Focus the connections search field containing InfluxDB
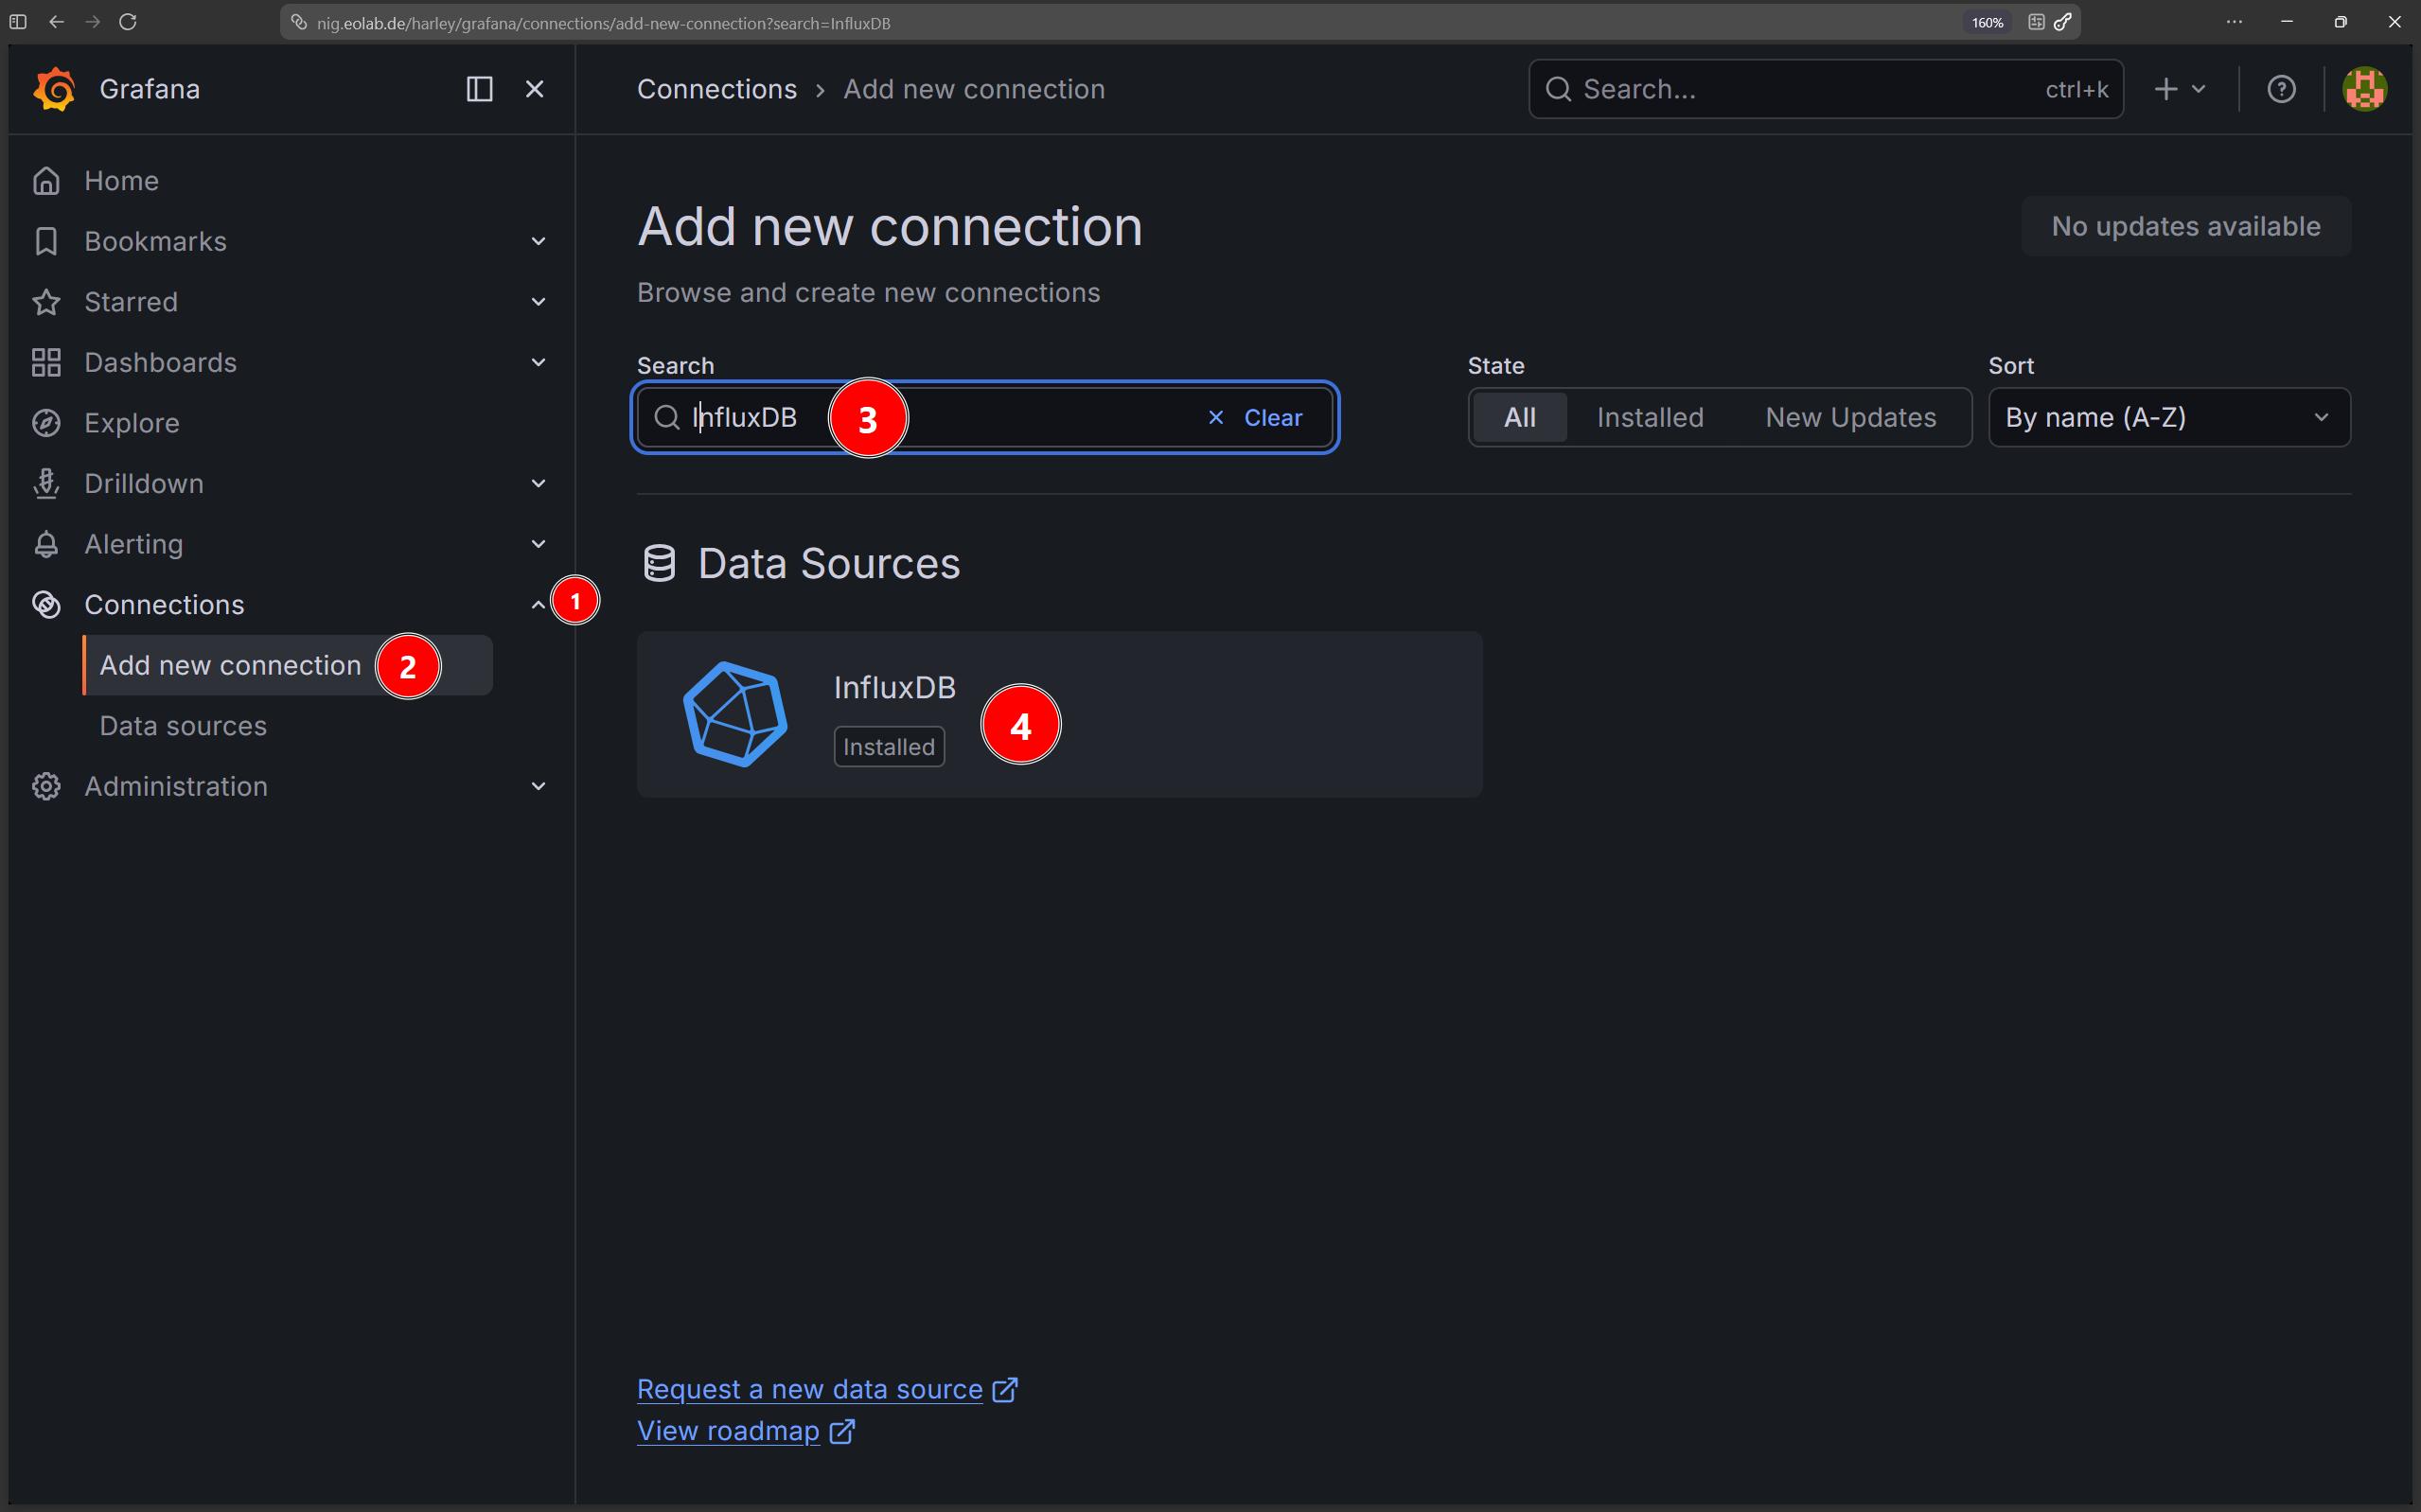Image resolution: width=2421 pixels, height=1512 pixels. (985, 417)
